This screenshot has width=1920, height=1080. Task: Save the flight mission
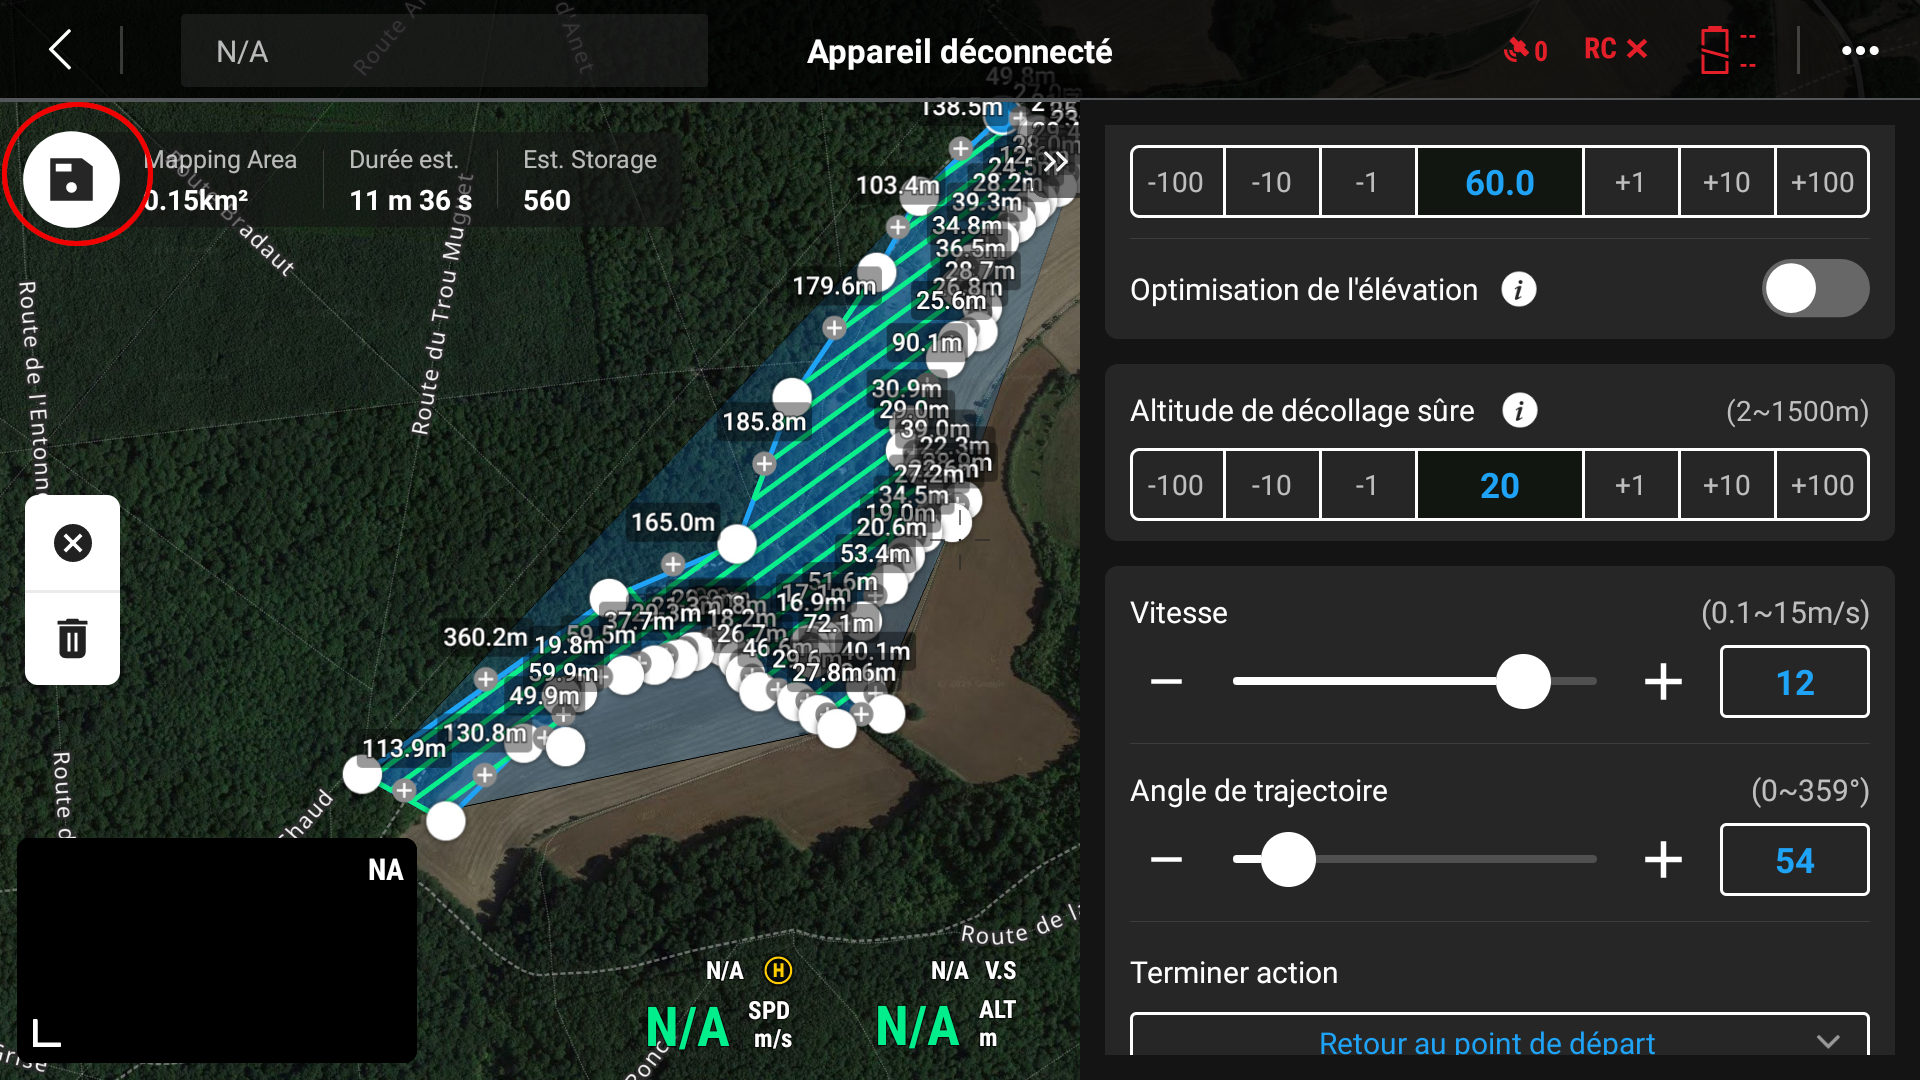[x=72, y=180]
